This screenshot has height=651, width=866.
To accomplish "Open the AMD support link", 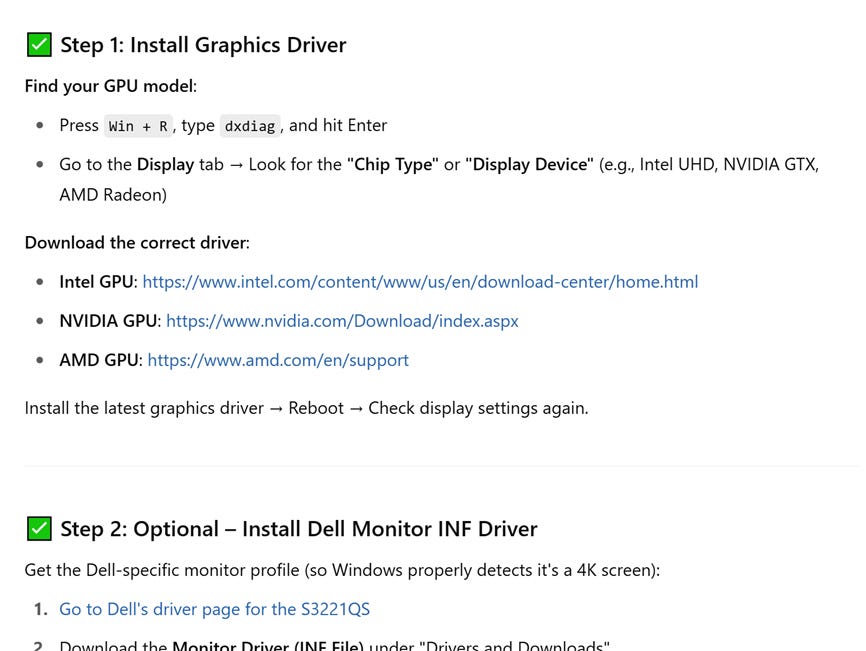I will coord(278,361).
